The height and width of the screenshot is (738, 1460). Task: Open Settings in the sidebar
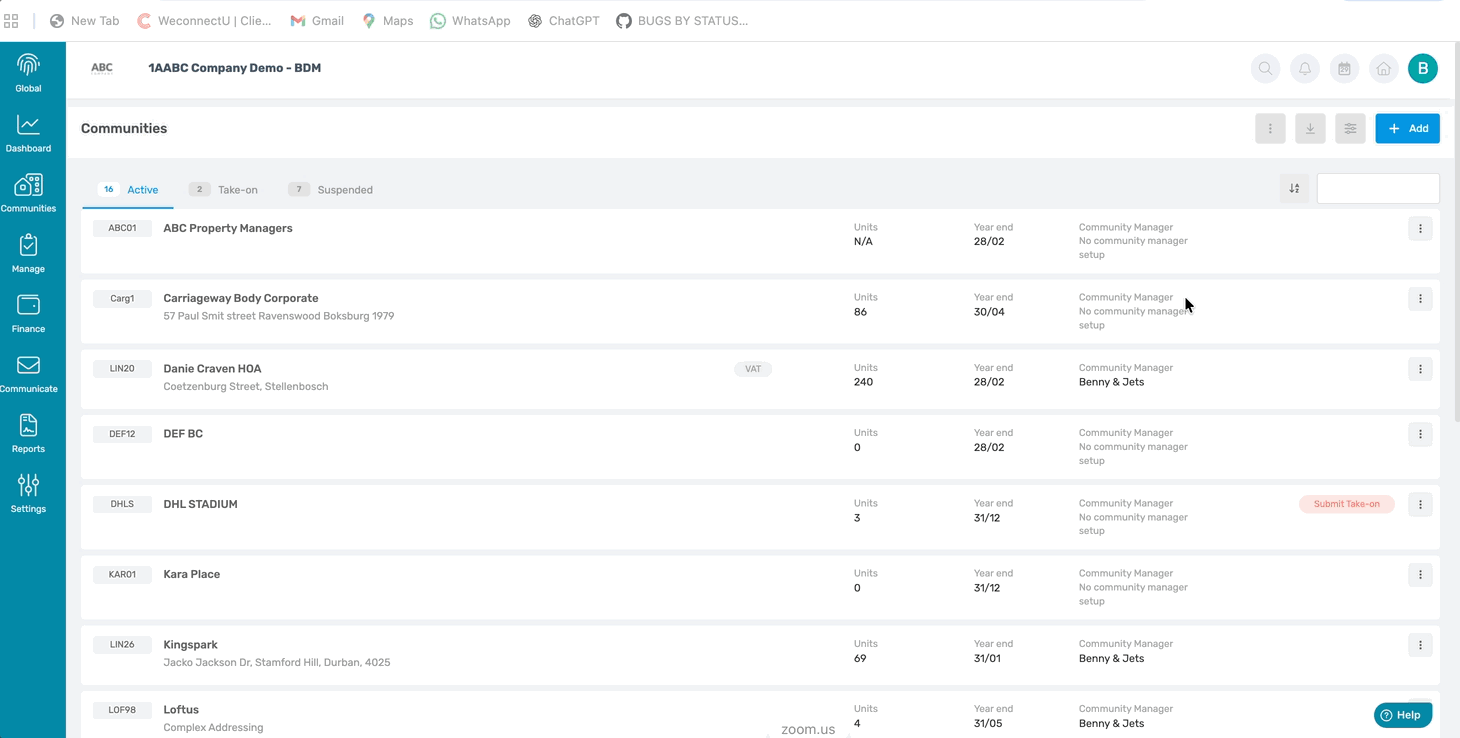click(28, 494)
